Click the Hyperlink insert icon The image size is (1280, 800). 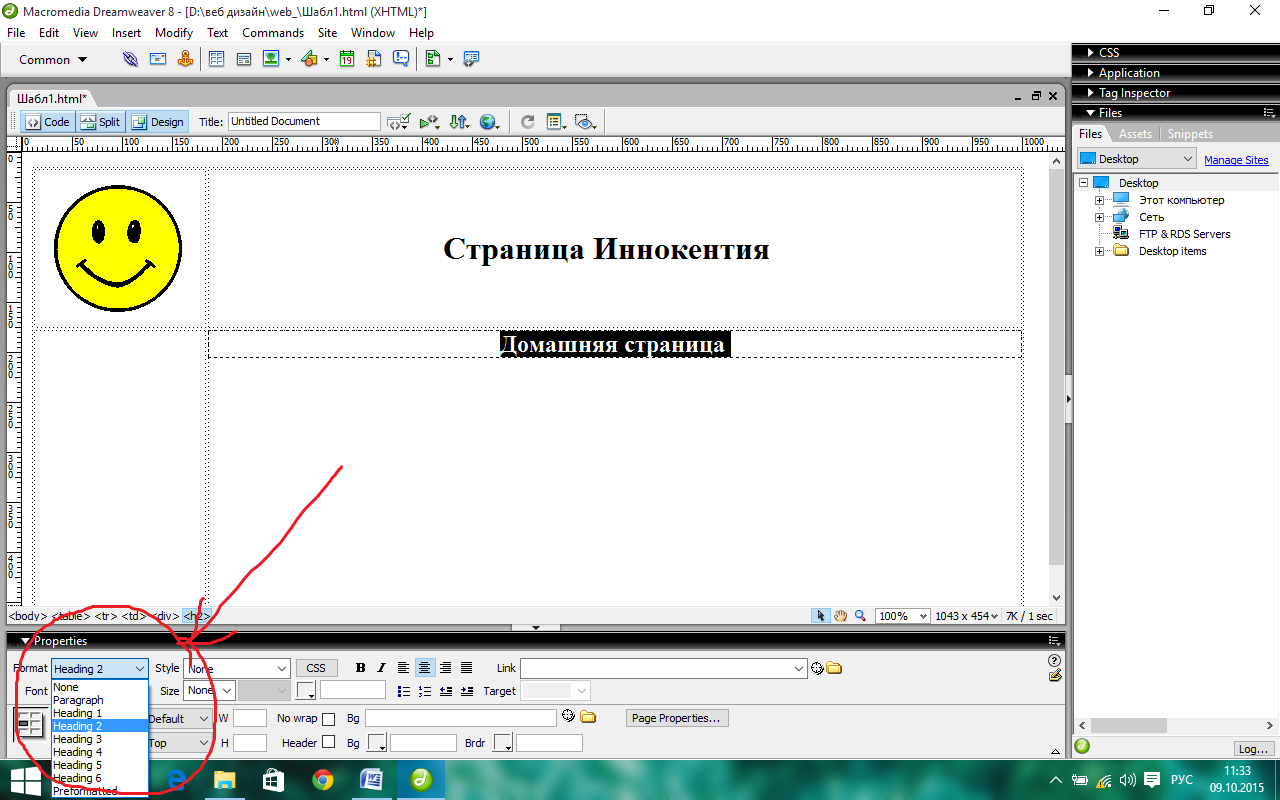tap(130, 59)
